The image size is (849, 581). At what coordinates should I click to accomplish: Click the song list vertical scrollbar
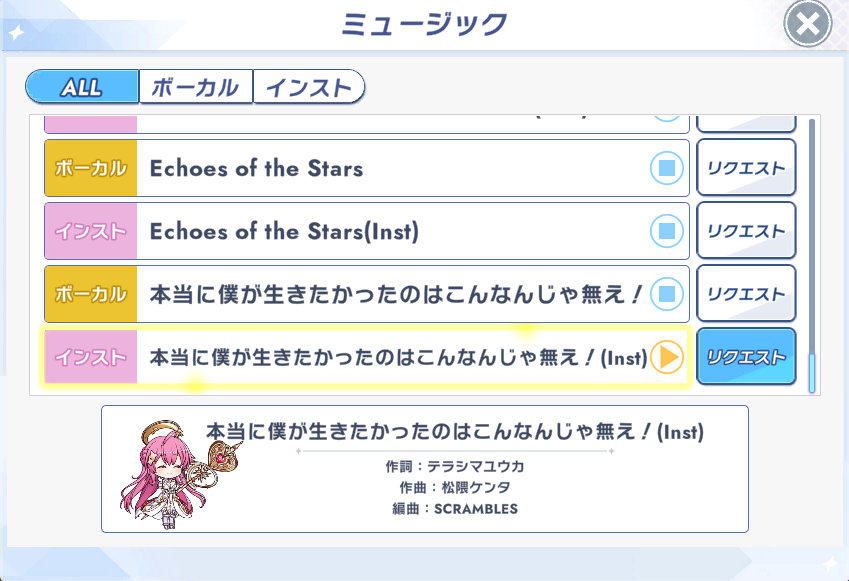(x=812, y=250)
